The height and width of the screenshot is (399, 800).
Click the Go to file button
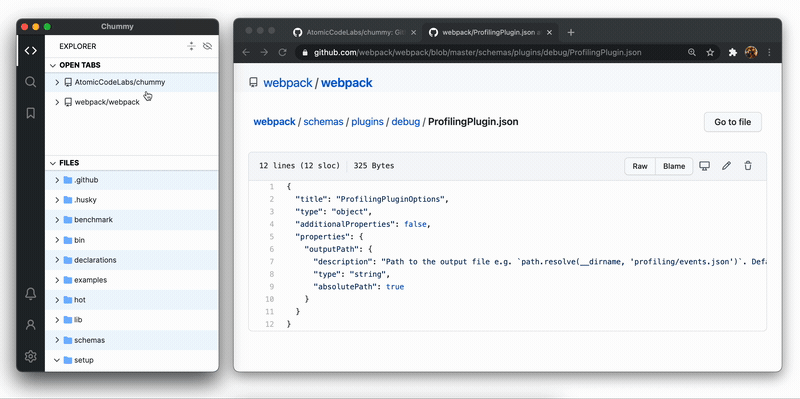pyautogui.click(x=733, y=122)
